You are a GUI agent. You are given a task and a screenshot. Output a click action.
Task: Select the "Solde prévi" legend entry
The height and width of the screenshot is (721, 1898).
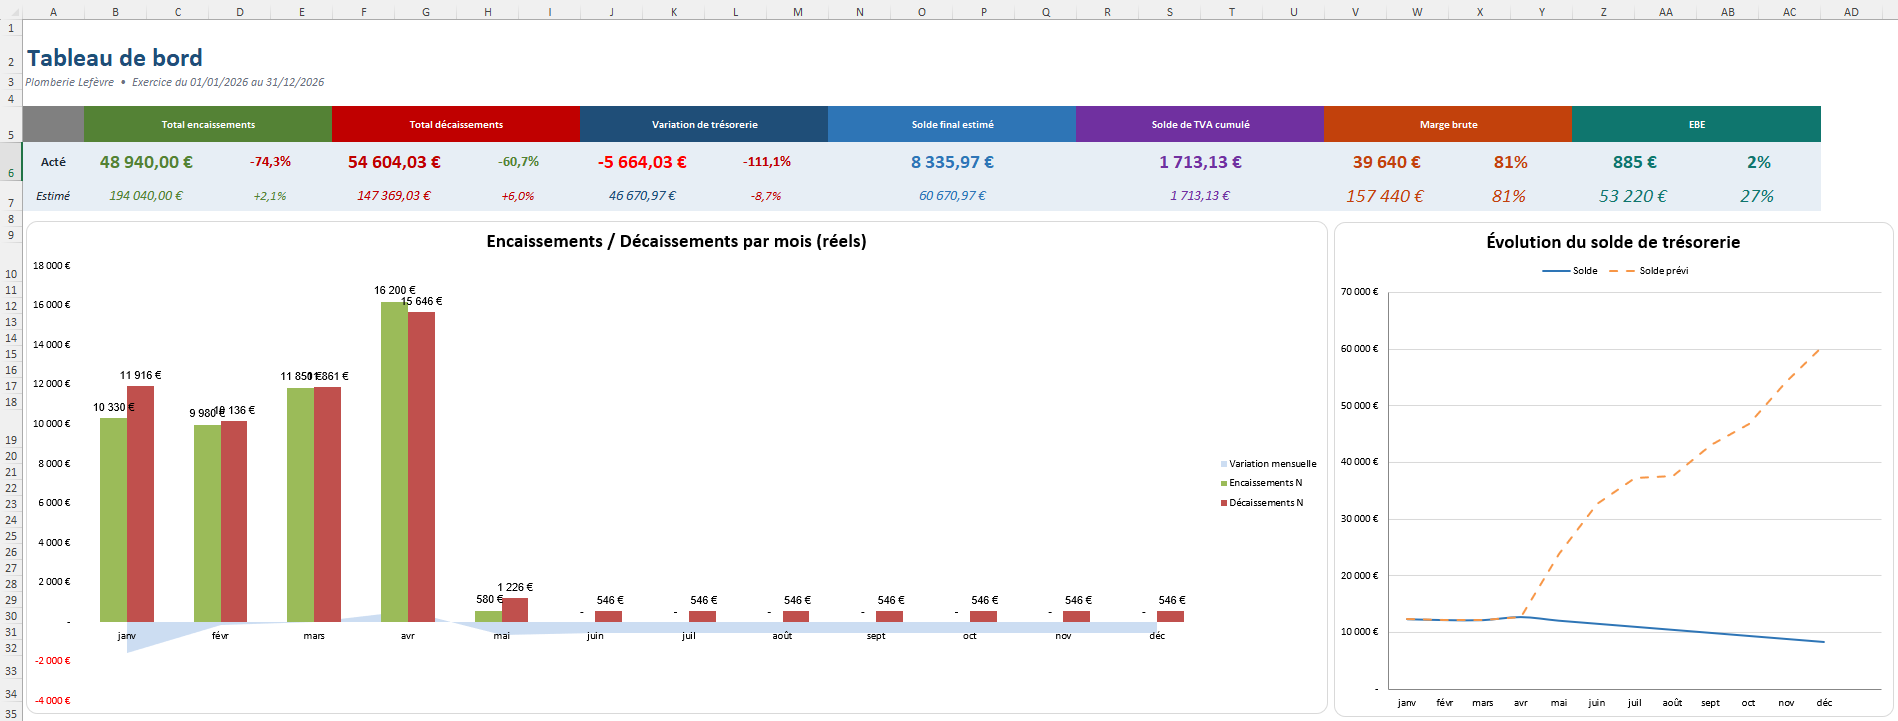coord(1649,271)
